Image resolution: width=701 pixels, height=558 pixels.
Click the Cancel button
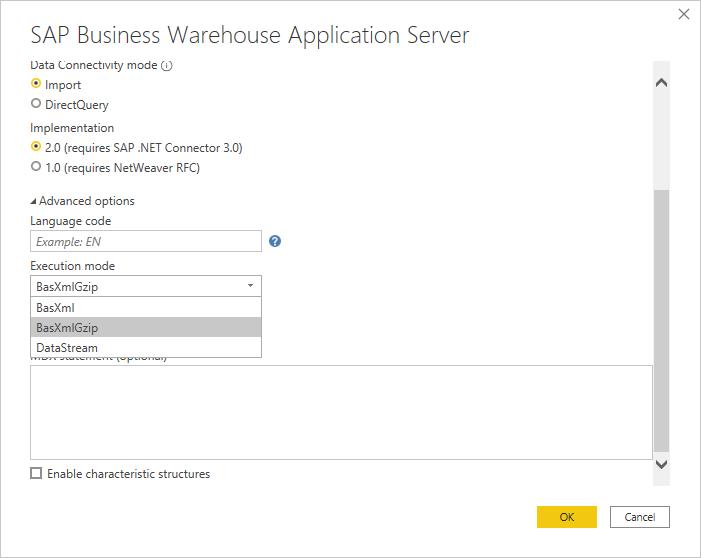tap(639, 517)
